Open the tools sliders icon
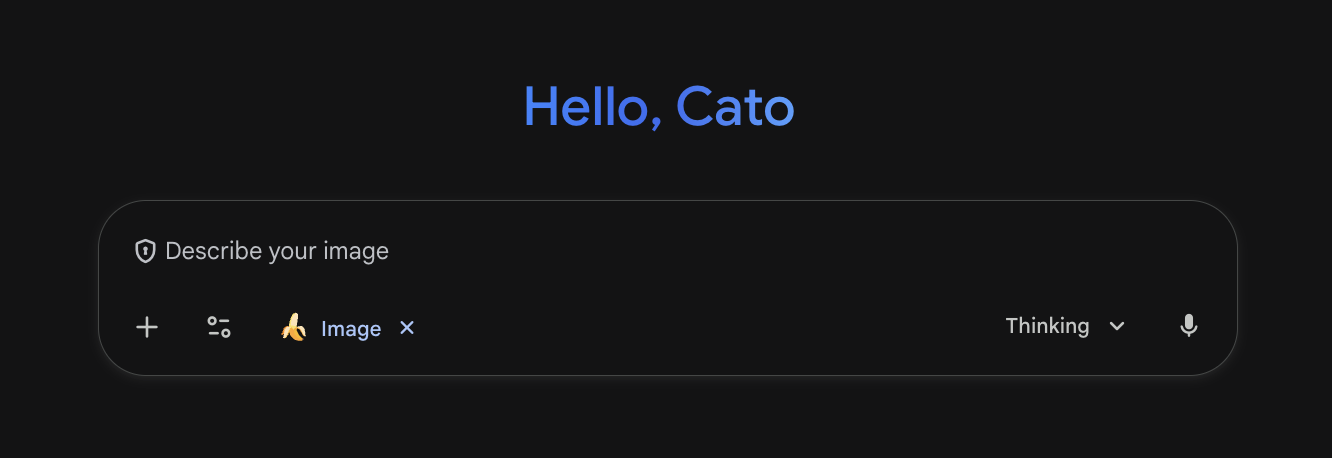Screen dimensions: 1332x458 click(x=219, y=327)
